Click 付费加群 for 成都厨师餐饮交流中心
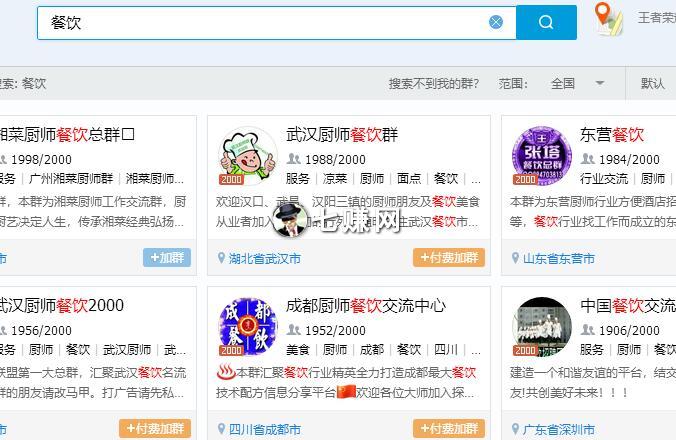The height and width of the screenshot is (440, 676). (449, 428)
